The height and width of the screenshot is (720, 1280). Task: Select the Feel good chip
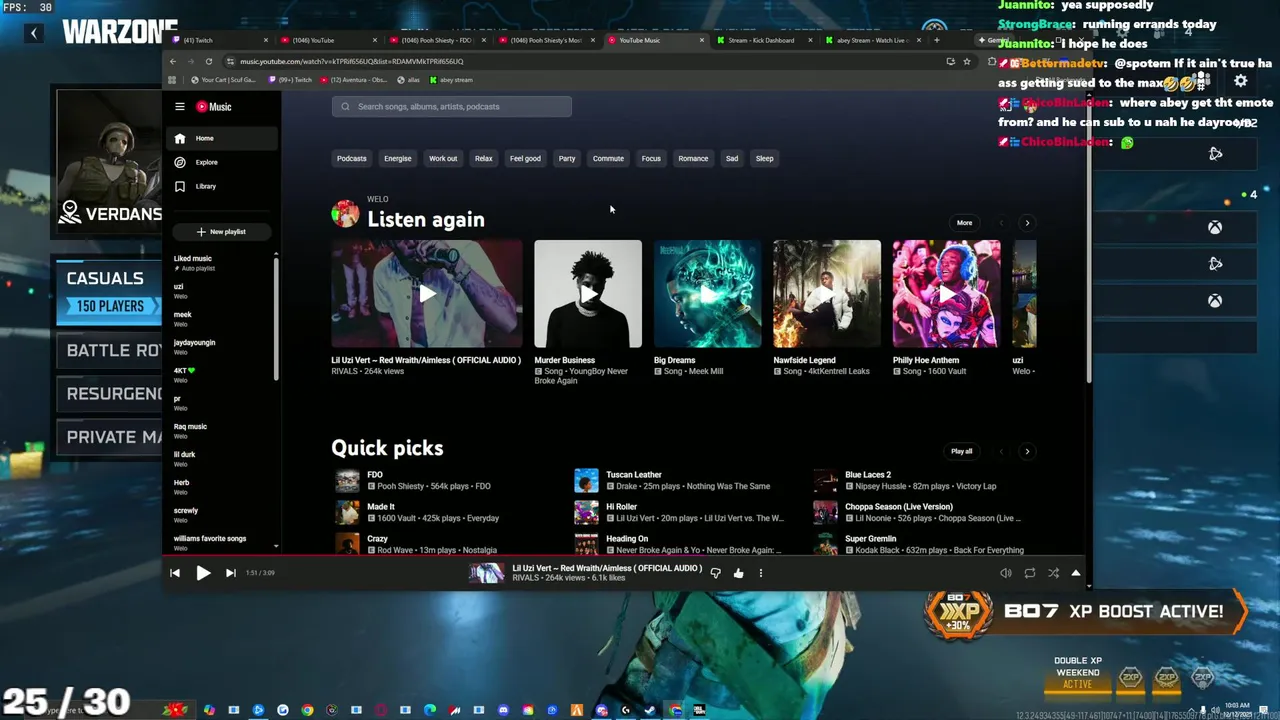[525, 158]
